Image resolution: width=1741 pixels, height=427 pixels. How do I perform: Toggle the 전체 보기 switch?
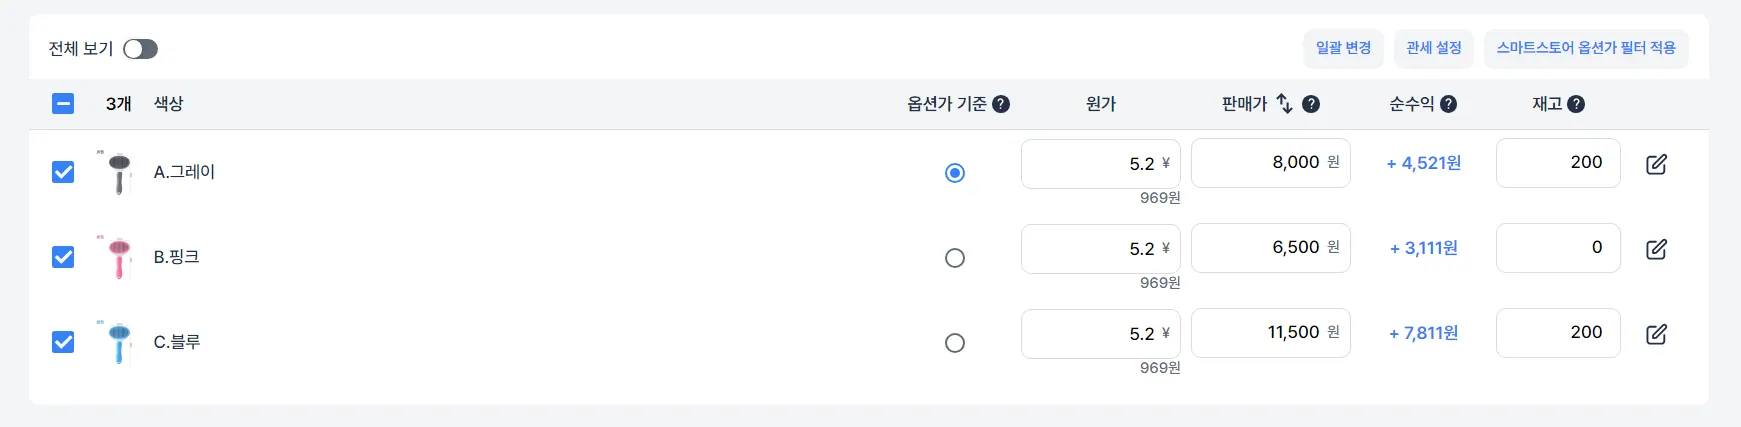(x=140, y=49)
